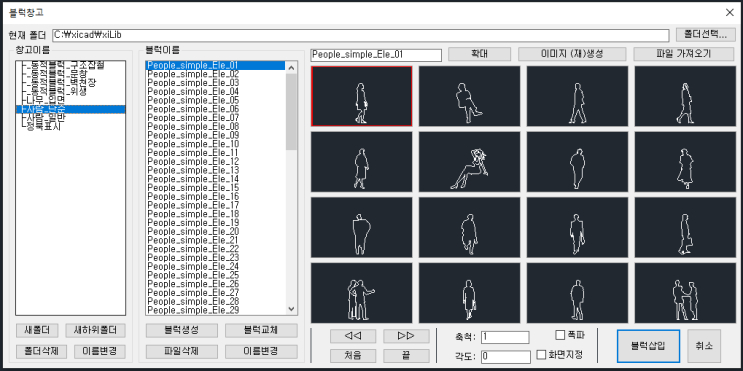Jump to first page with 처음 button
743x371 pixels.
click(353, 356)
